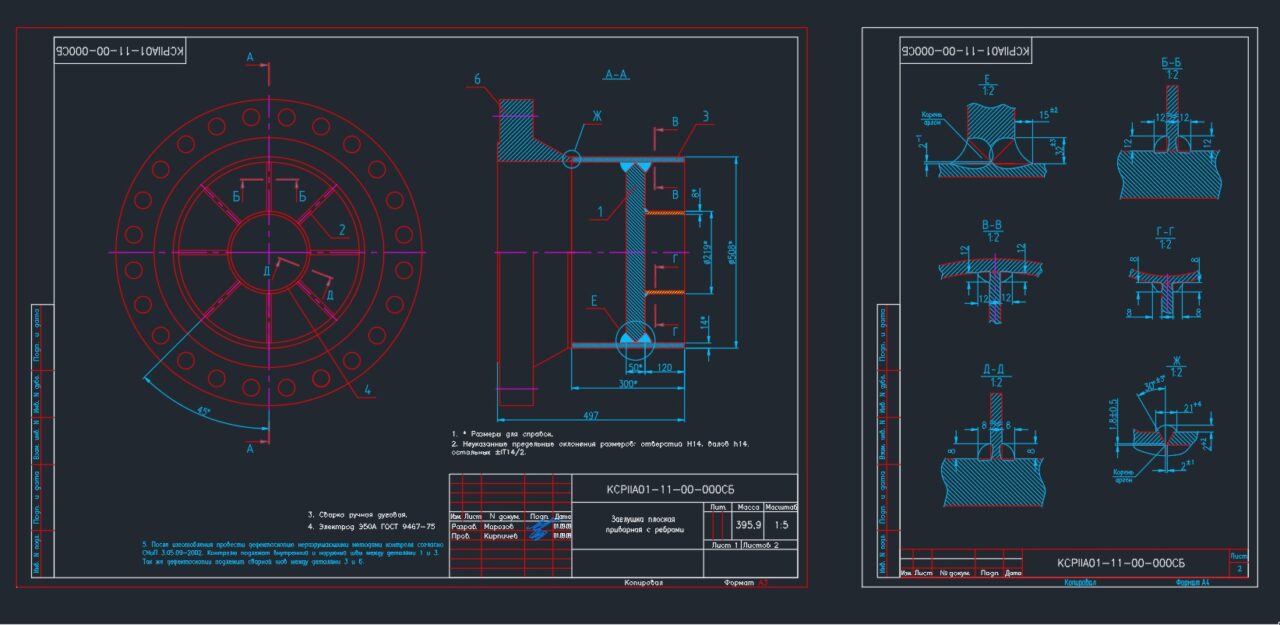The width and height of the screenshot is (1280, 625).
Task: Click callout number 6 on flange leader
Action: pos(478,79)
